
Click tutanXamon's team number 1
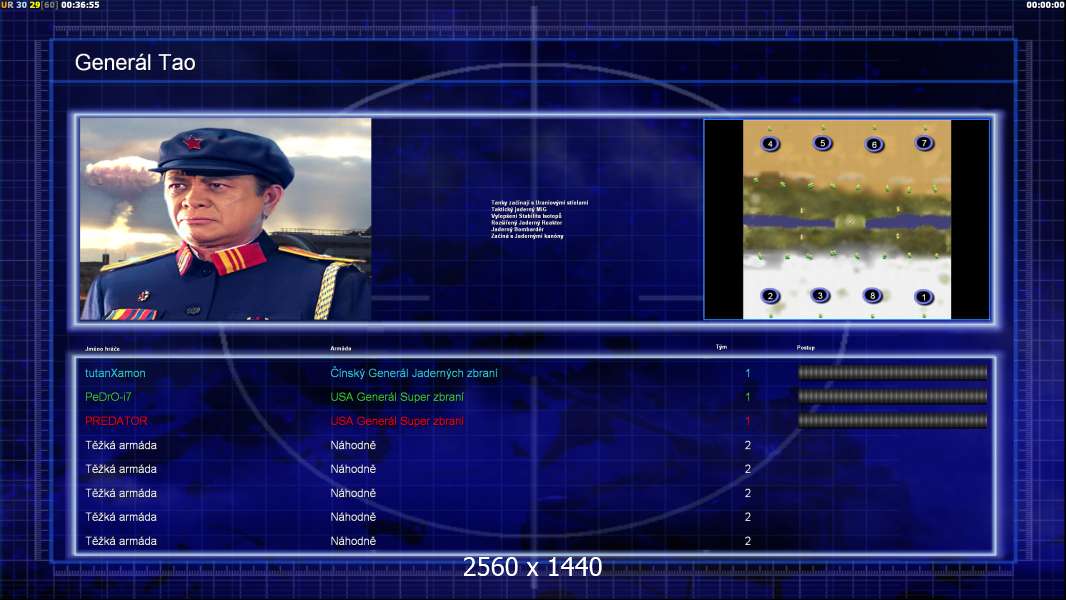point(747,373)
